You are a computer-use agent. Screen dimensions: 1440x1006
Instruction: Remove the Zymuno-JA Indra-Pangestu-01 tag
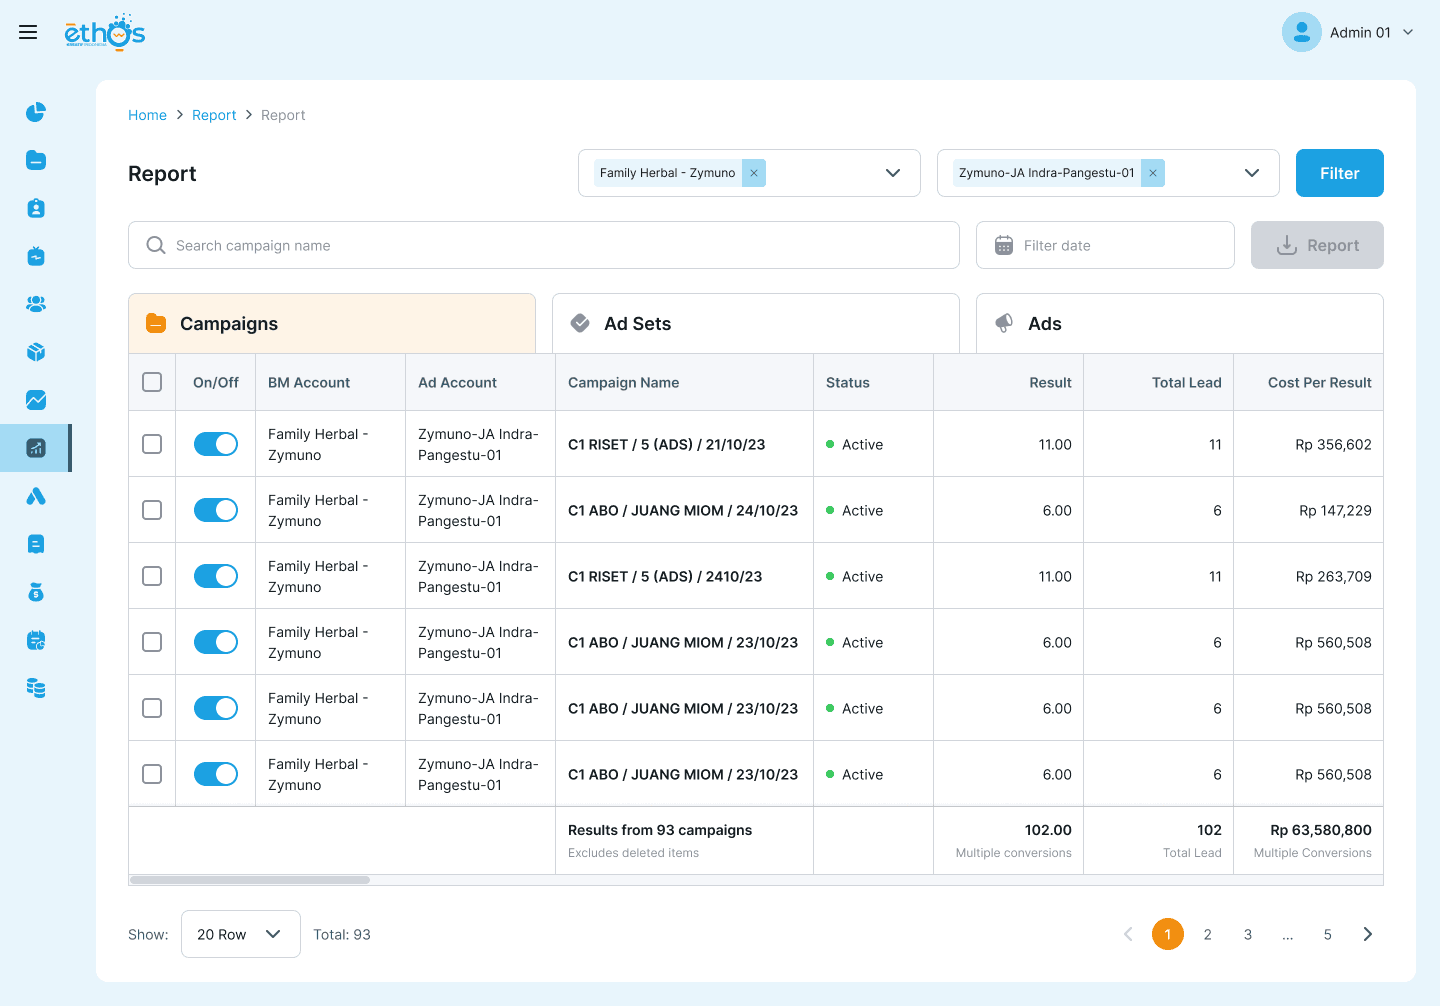pos(1153,173)
